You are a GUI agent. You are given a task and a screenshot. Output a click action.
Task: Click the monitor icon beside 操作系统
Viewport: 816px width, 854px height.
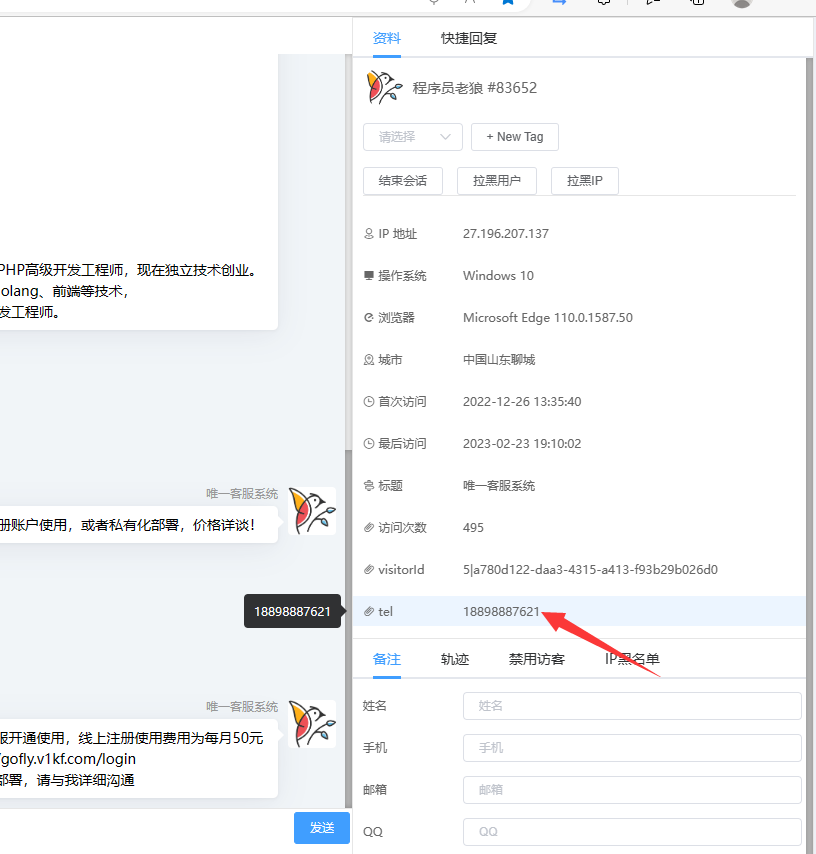pyautogui.click(x=370, y=275)
